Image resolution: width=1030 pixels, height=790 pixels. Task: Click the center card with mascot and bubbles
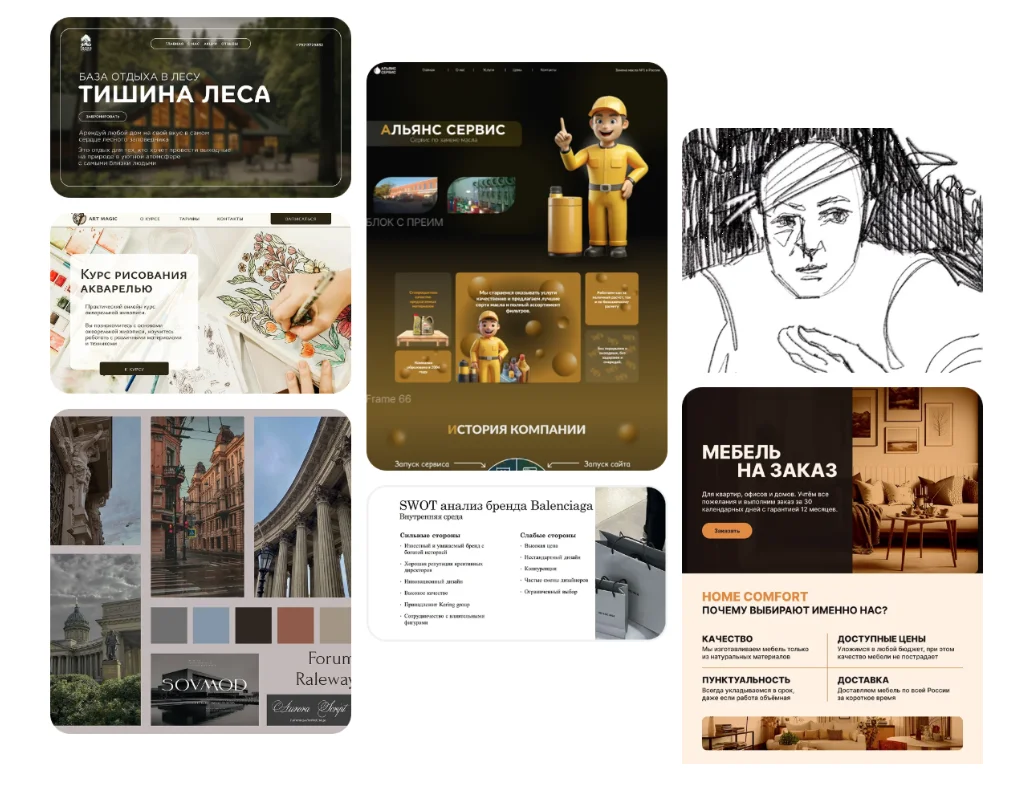click(518, 327)
